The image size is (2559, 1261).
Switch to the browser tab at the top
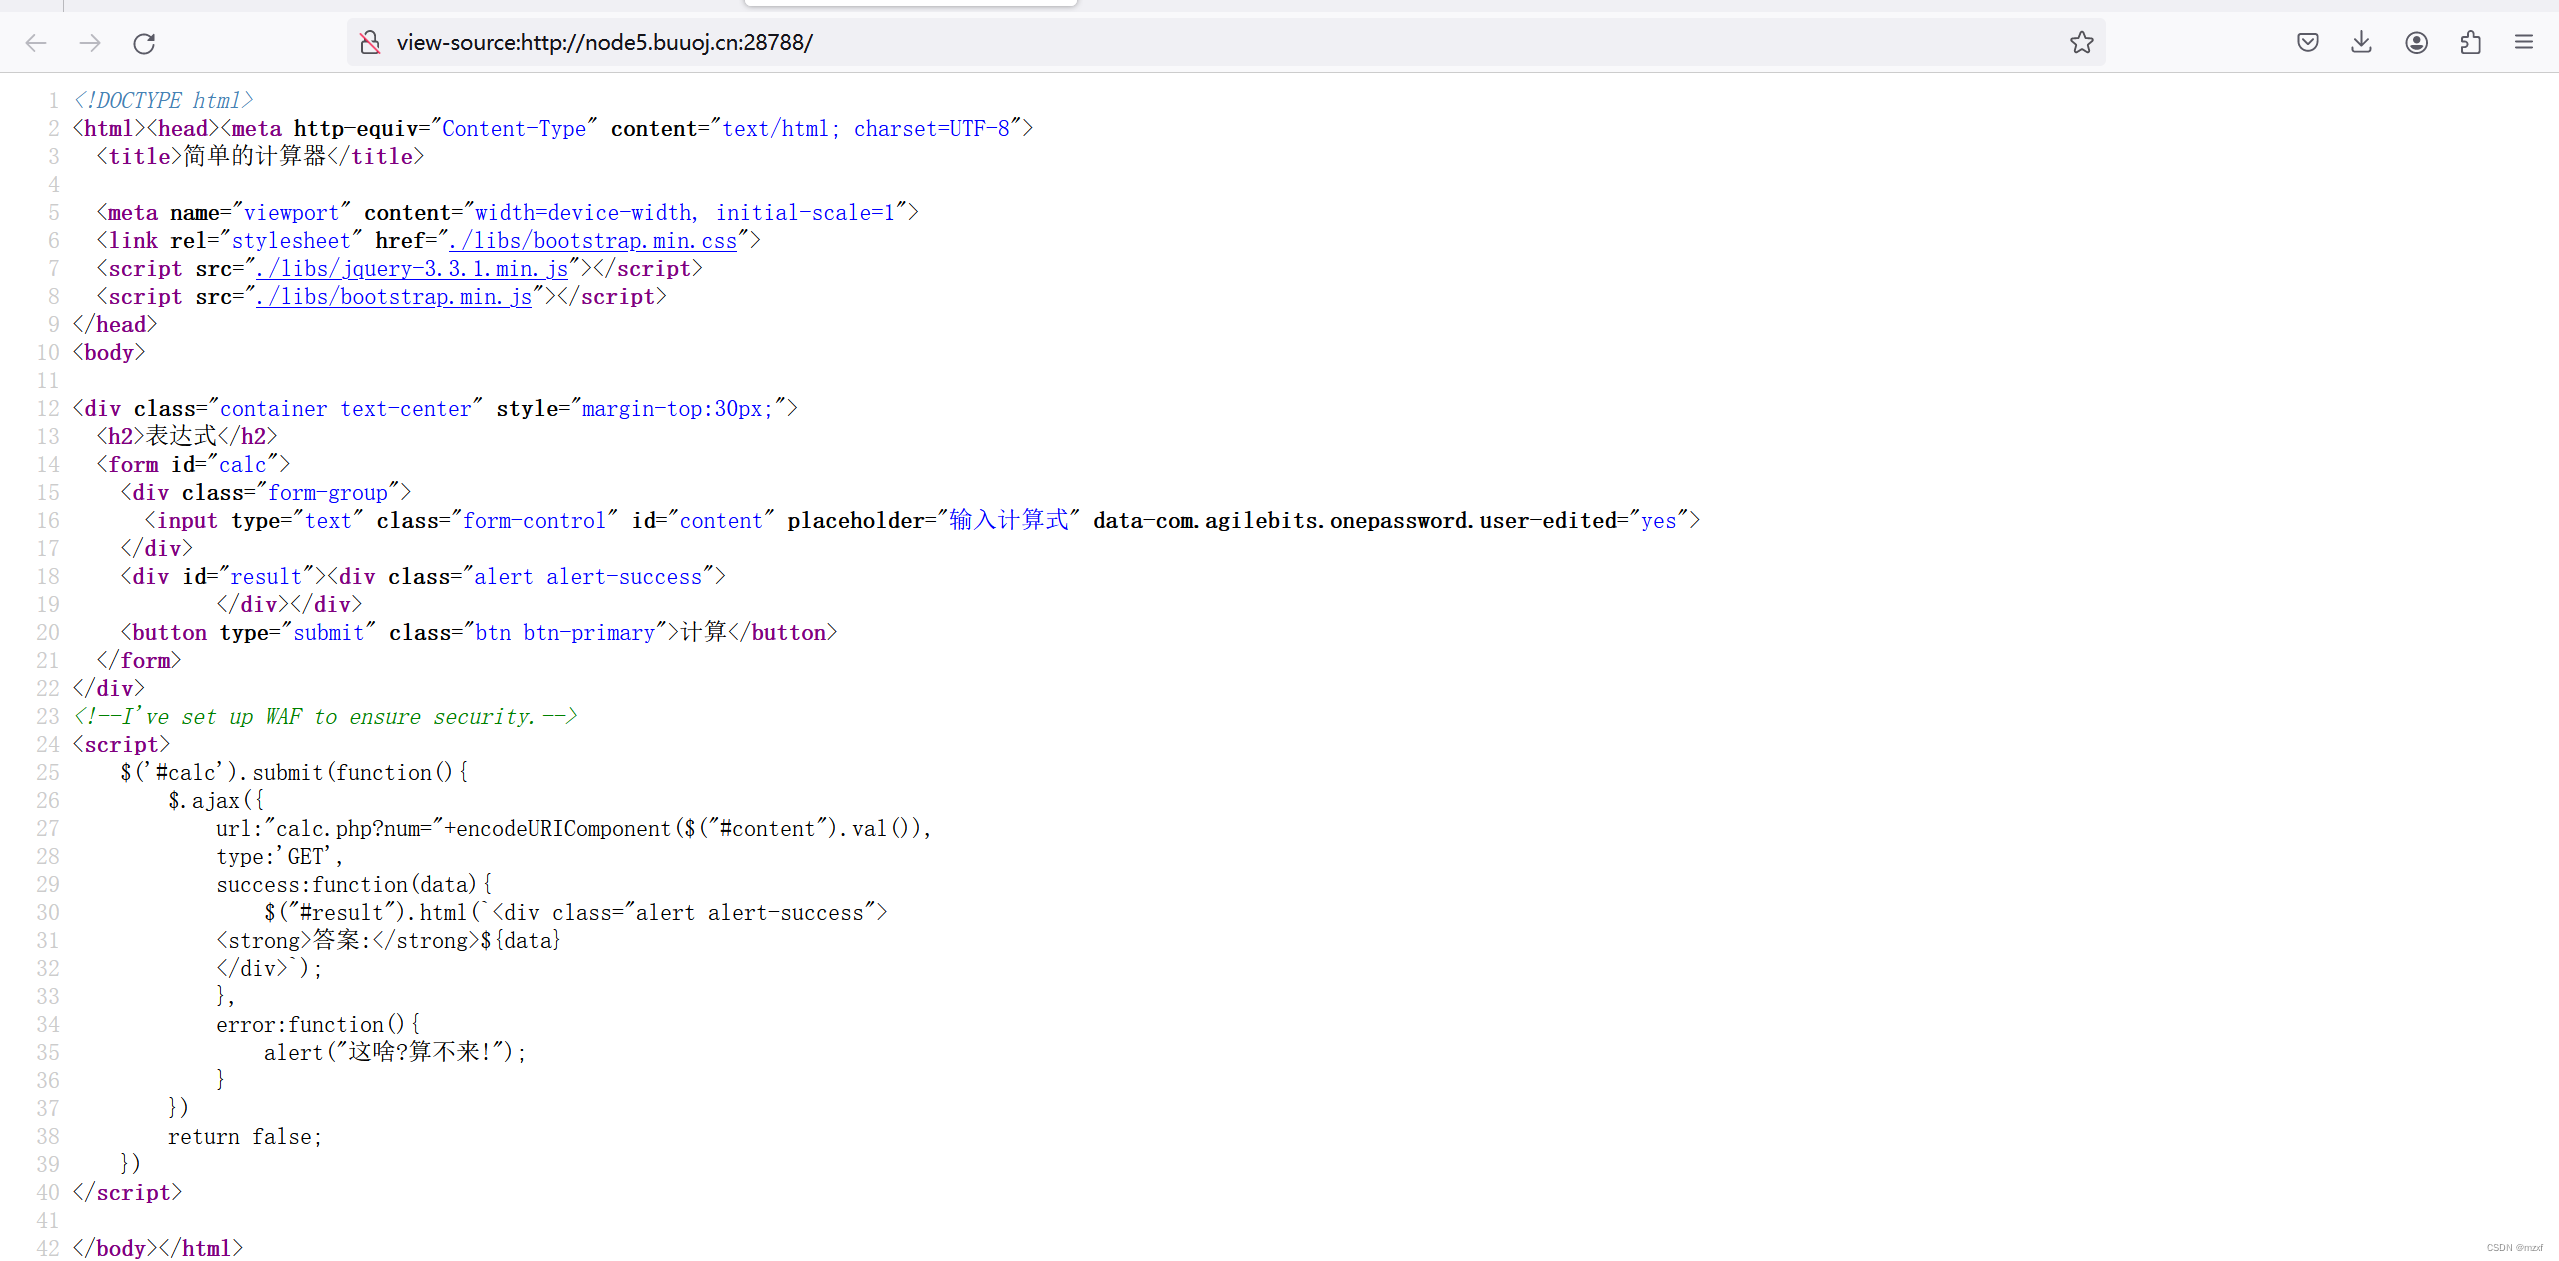click(911, 3)
